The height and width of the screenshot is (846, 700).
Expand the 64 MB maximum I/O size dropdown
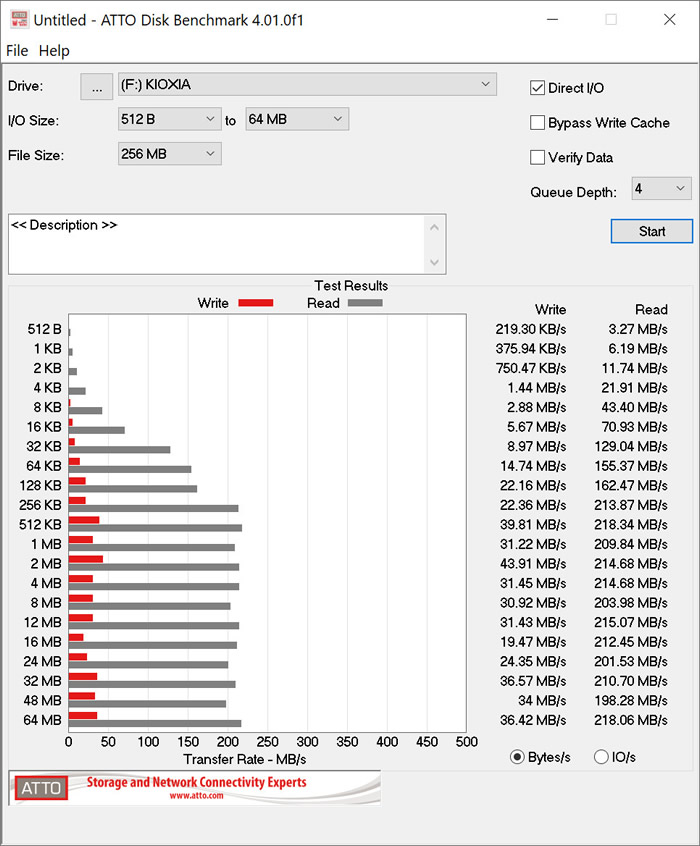[296, 120]
